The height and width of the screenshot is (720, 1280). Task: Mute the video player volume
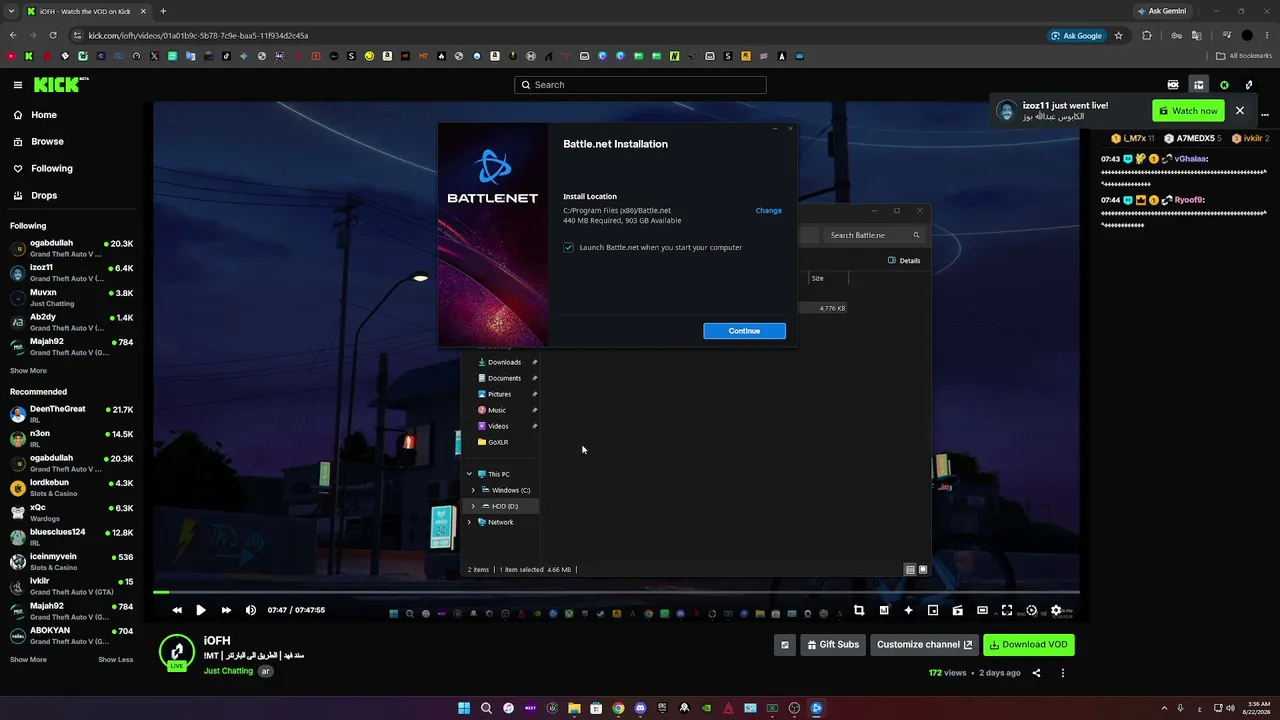pos(251,610)
